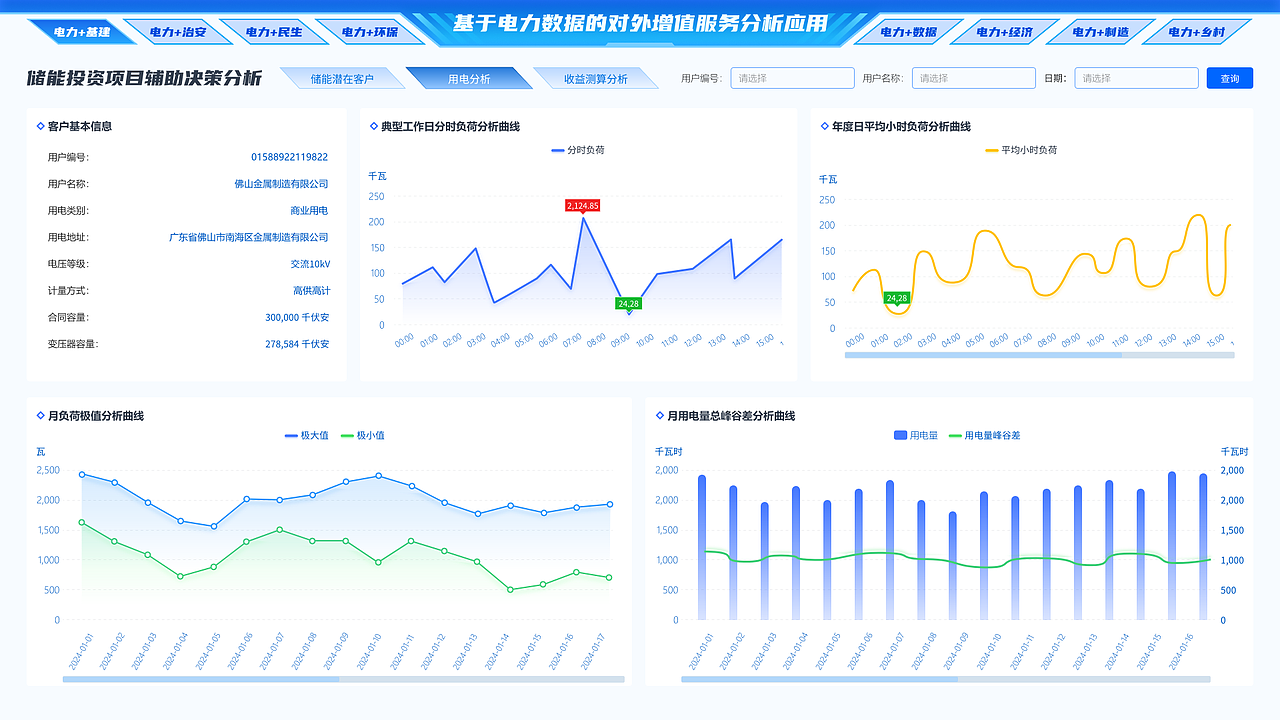
Task: Click the zoom slider under 月用电量总峰谷差 chart
Action: tap(946, 679)
